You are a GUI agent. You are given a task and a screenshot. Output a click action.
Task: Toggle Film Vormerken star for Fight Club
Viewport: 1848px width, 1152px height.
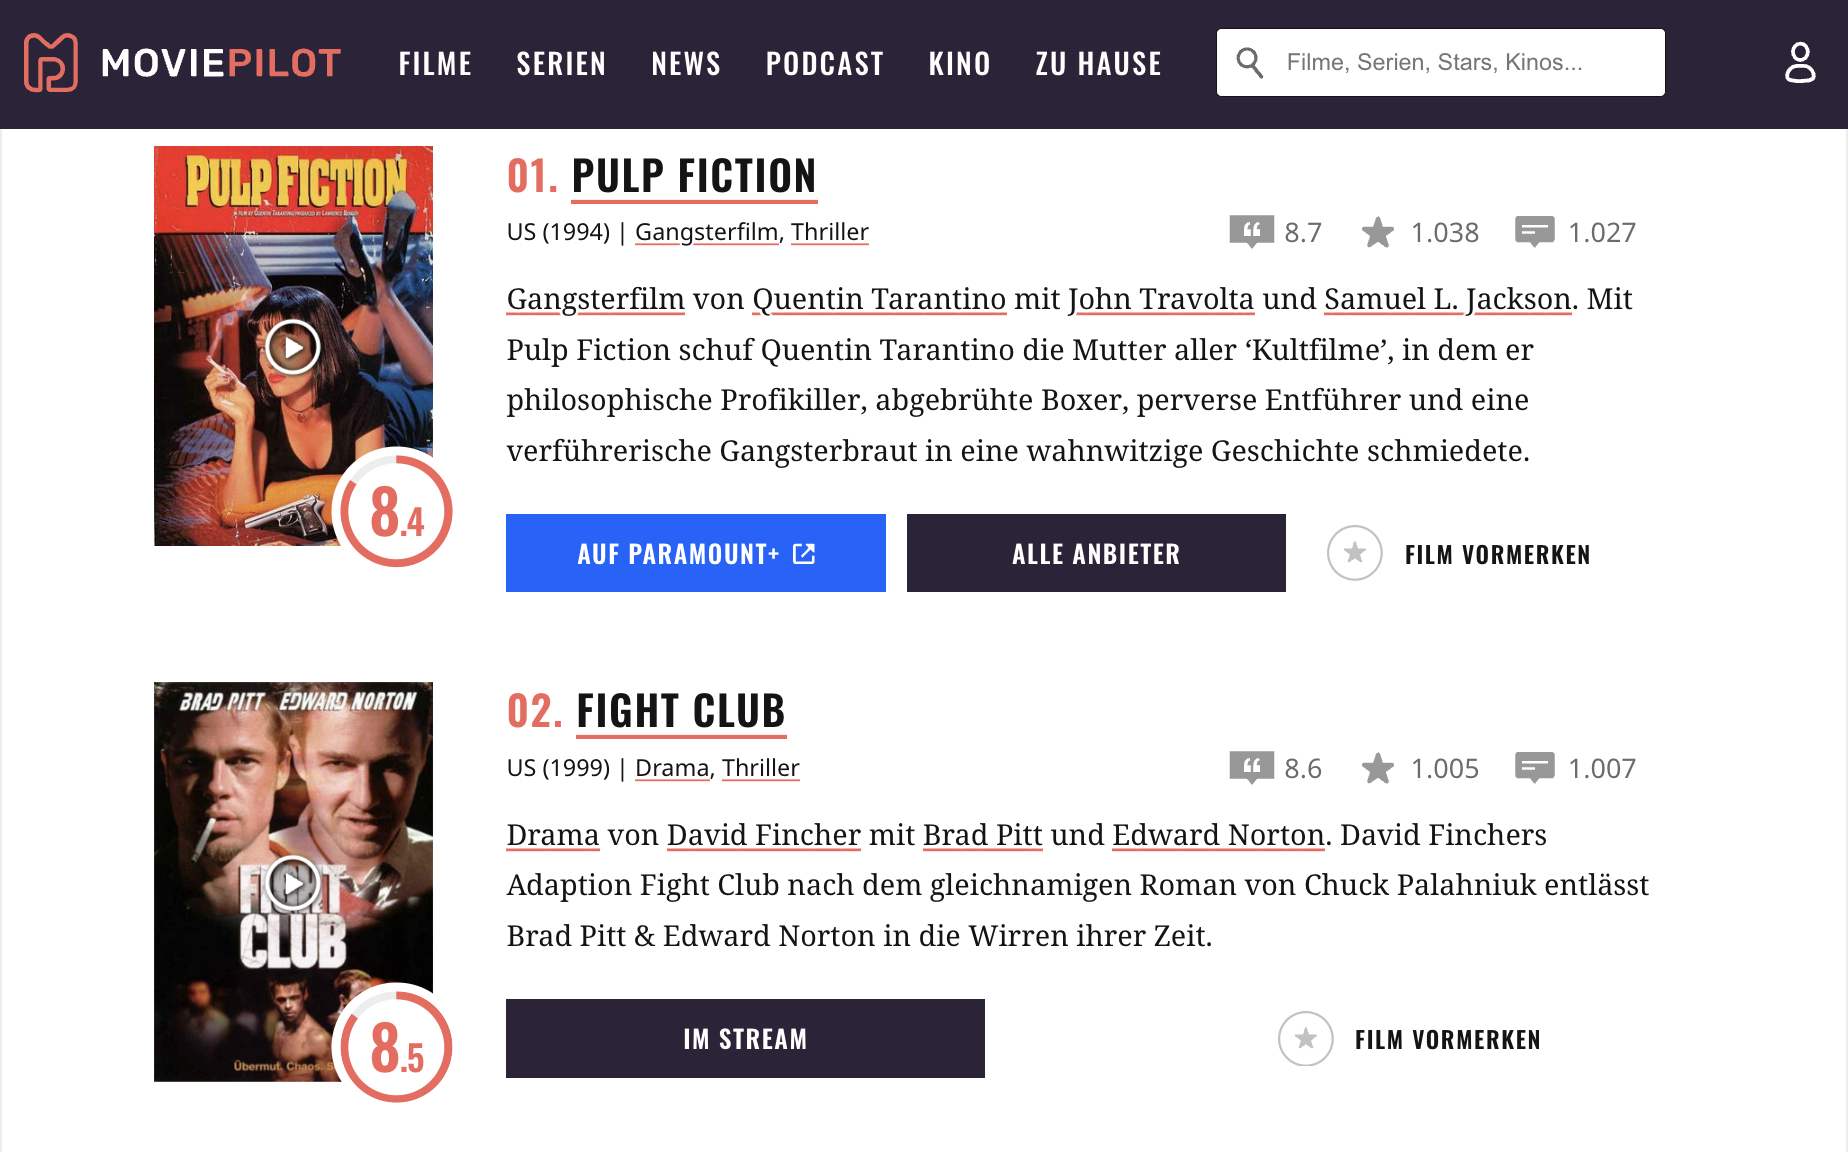pyautogui.click(x=1305, y=1039)
